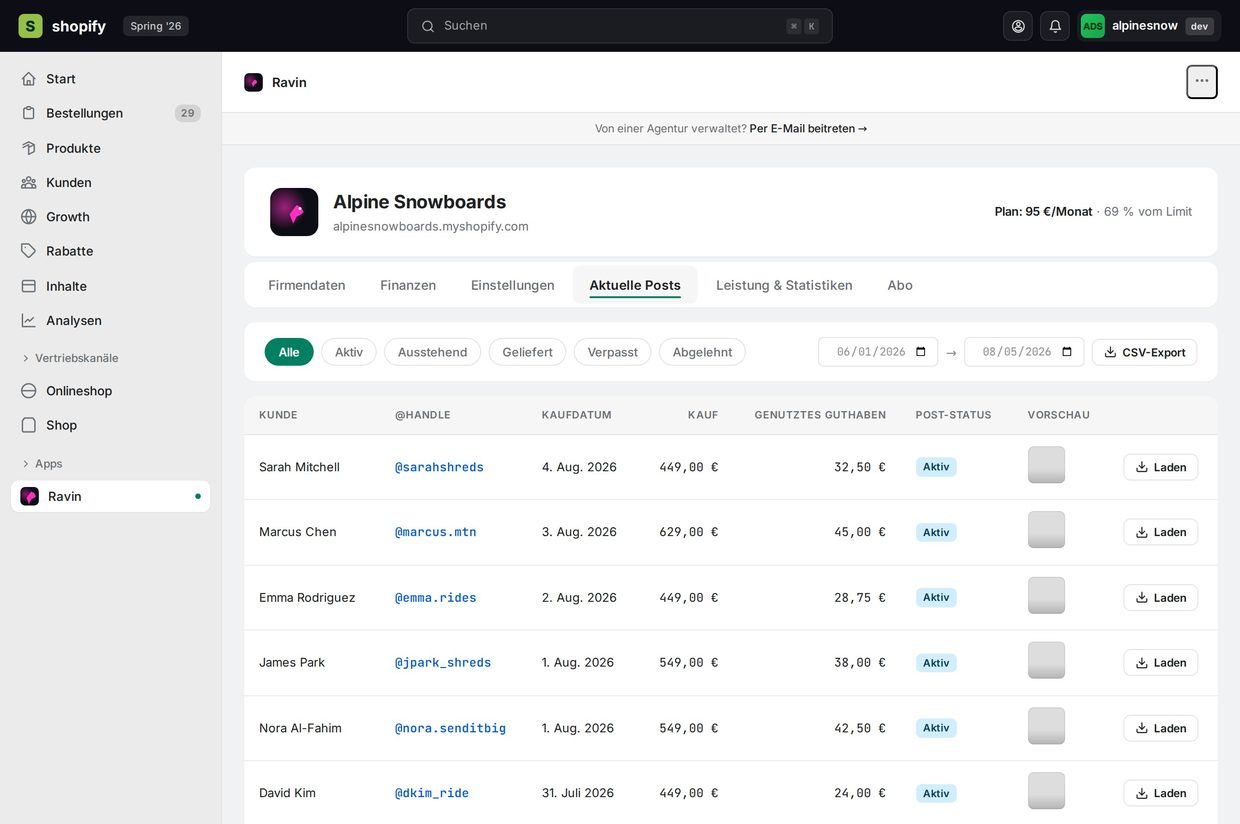Click the Alpine Snowboards store logo
The image size is (1240, 824).
(294, 212)
